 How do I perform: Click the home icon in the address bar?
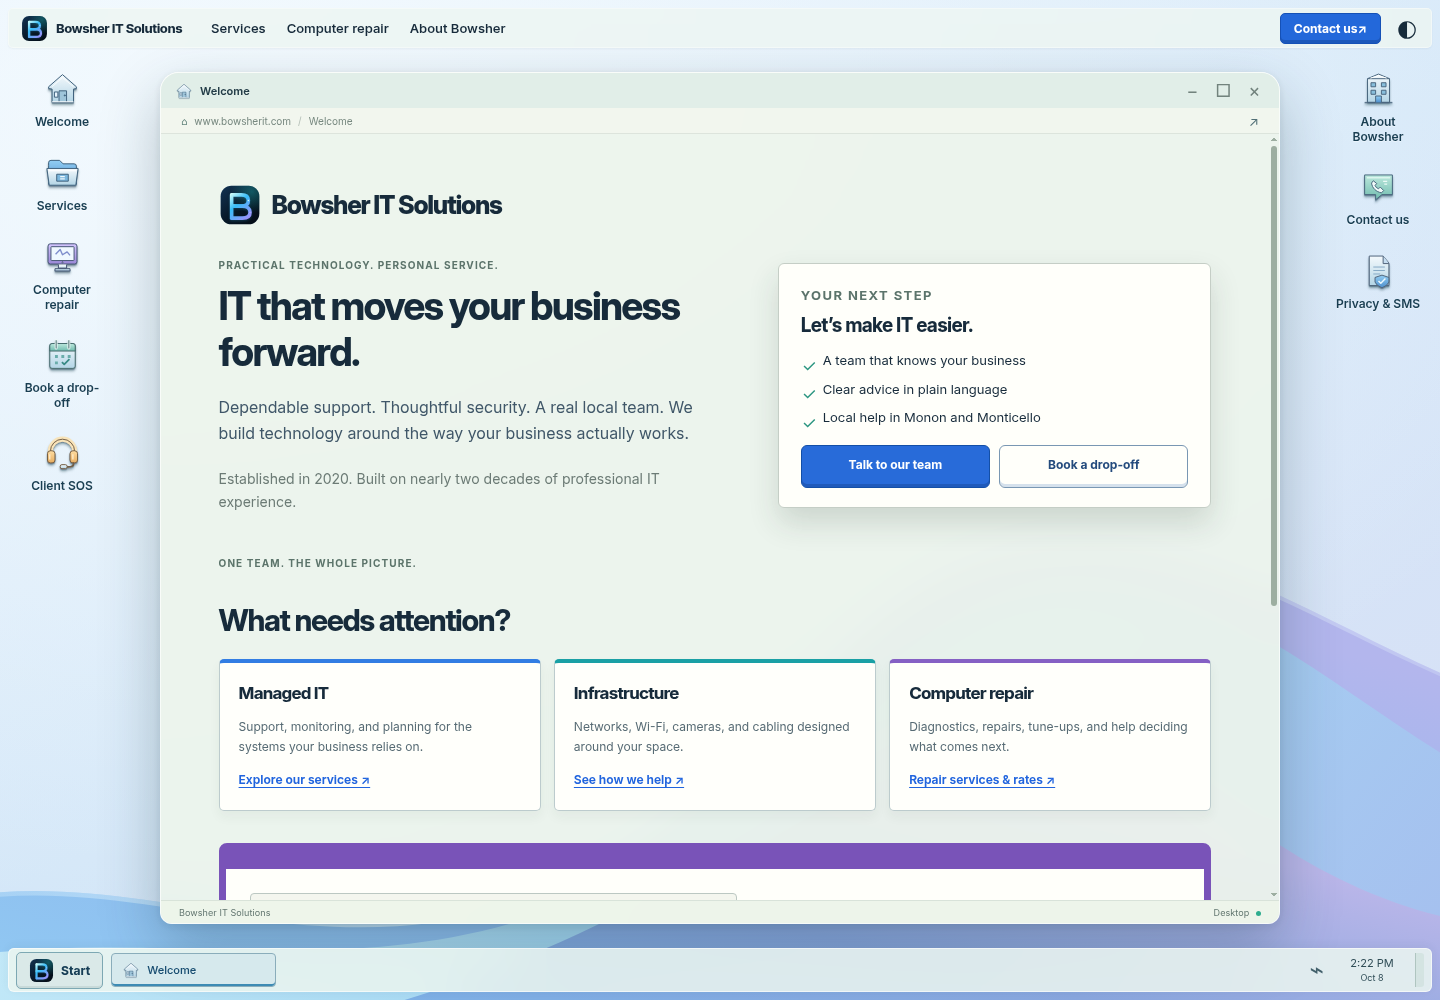184,122
